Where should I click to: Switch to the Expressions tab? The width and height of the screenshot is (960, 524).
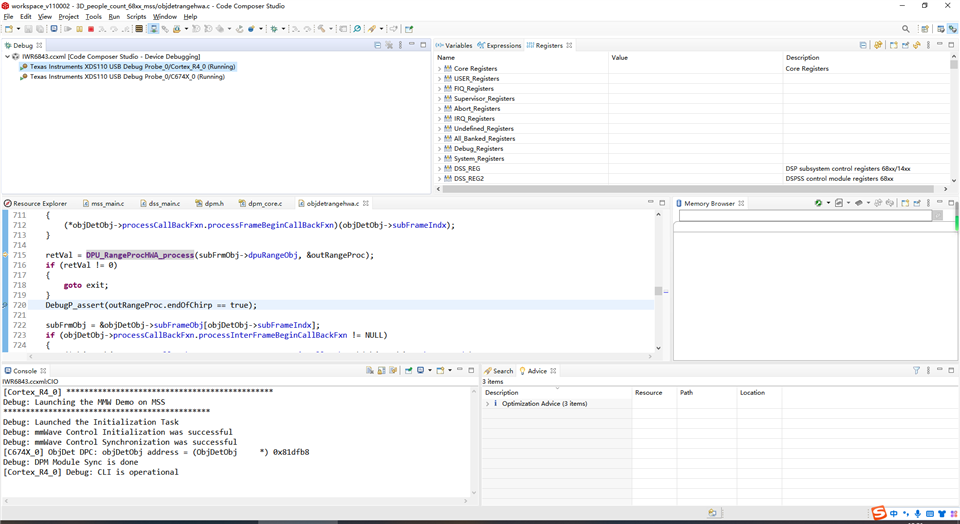503,45
